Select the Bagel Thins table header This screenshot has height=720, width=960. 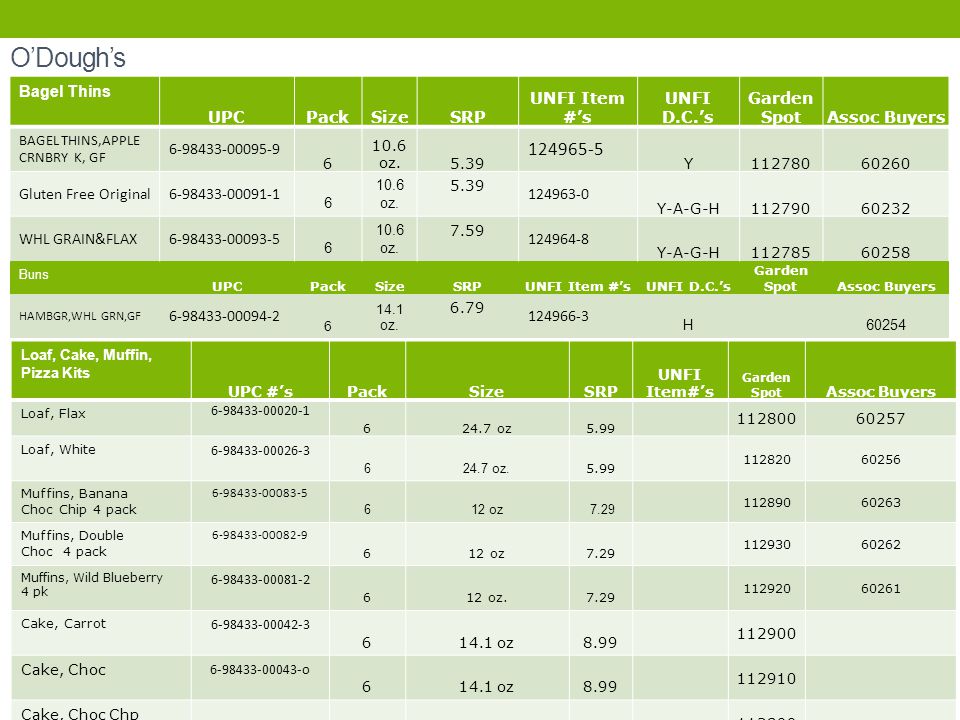tap(65, 91)
